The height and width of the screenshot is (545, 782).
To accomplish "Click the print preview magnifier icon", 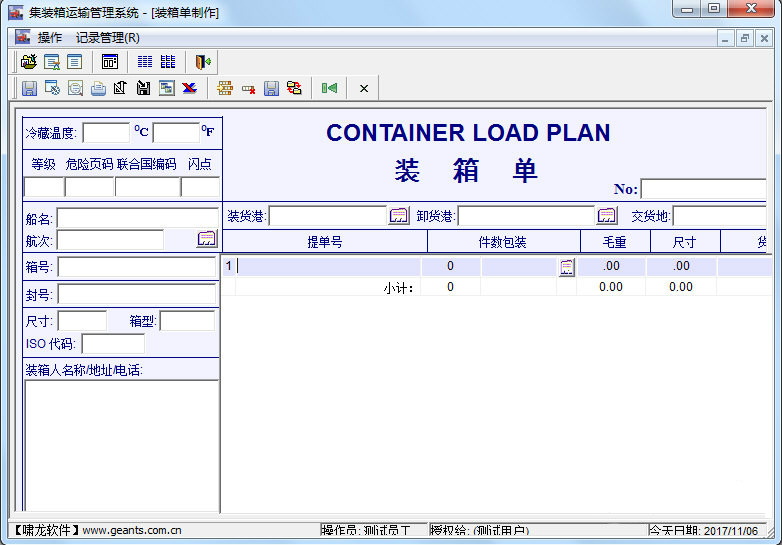I will click(75, 88).
